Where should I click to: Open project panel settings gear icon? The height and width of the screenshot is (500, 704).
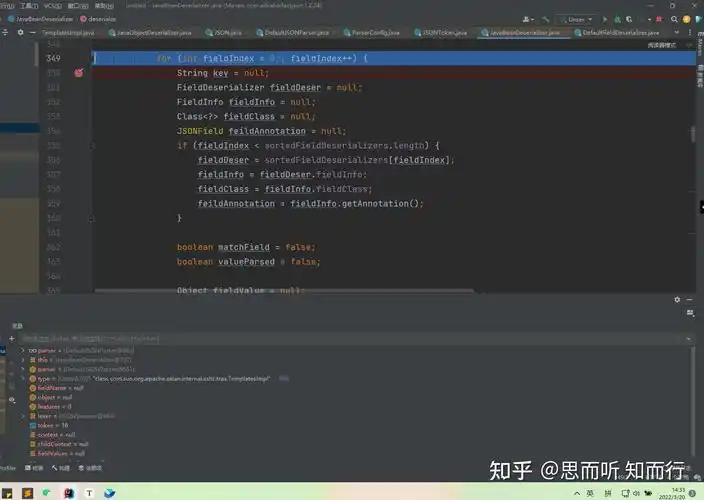(x=20, y=32)
